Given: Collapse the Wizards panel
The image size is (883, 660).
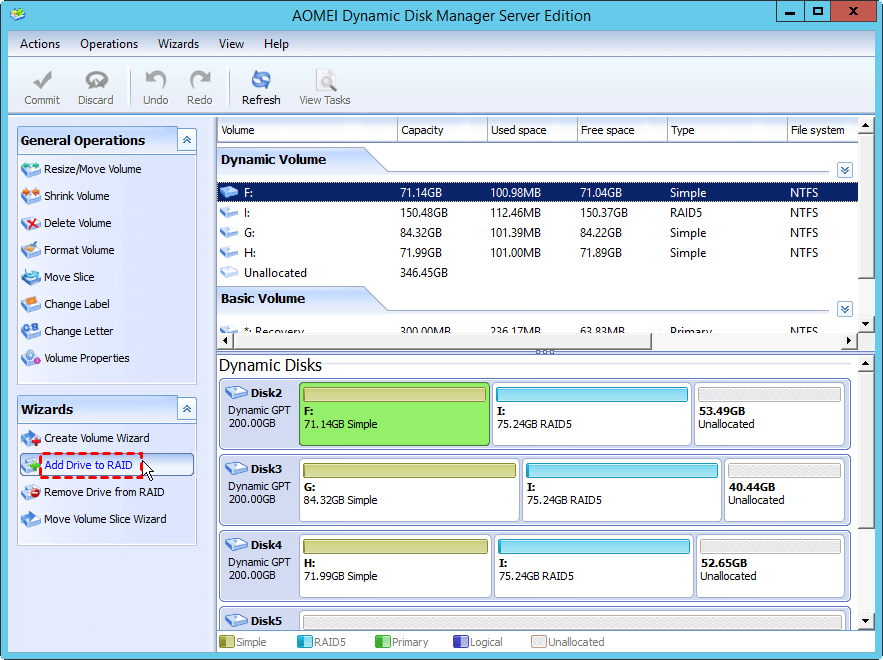Looking at the screenshot, I should [x=187, y=409].
